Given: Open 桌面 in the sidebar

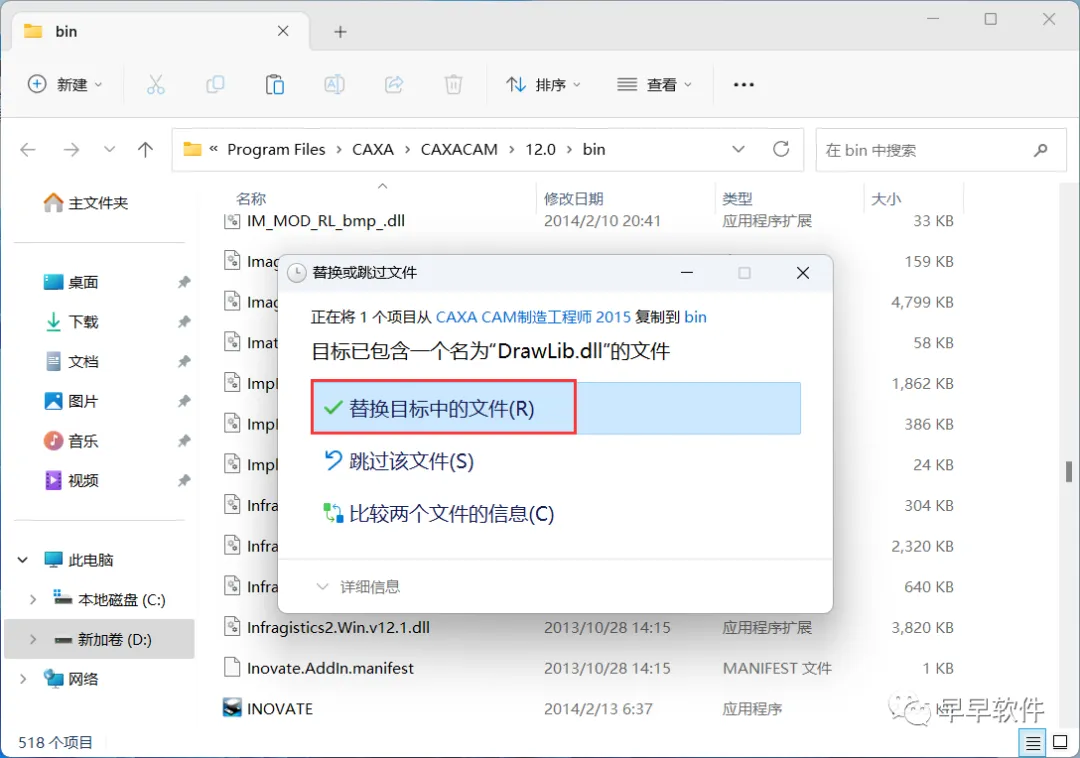Looking at the screenshot, I should click(71, 282).
